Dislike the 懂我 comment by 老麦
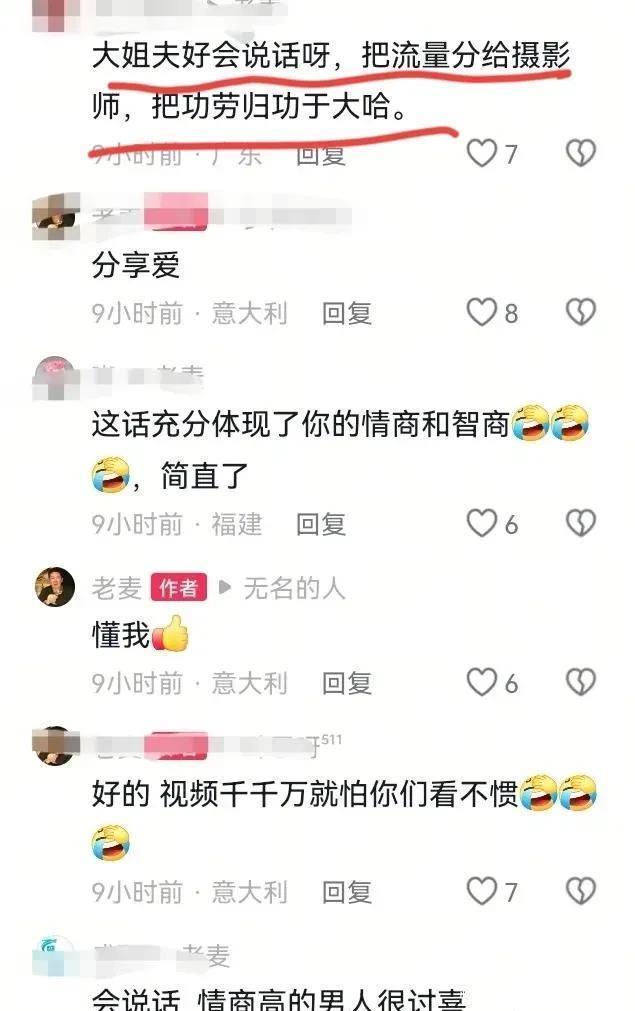The width and height of the screenshot is (635, 1011). click(581, 682)
